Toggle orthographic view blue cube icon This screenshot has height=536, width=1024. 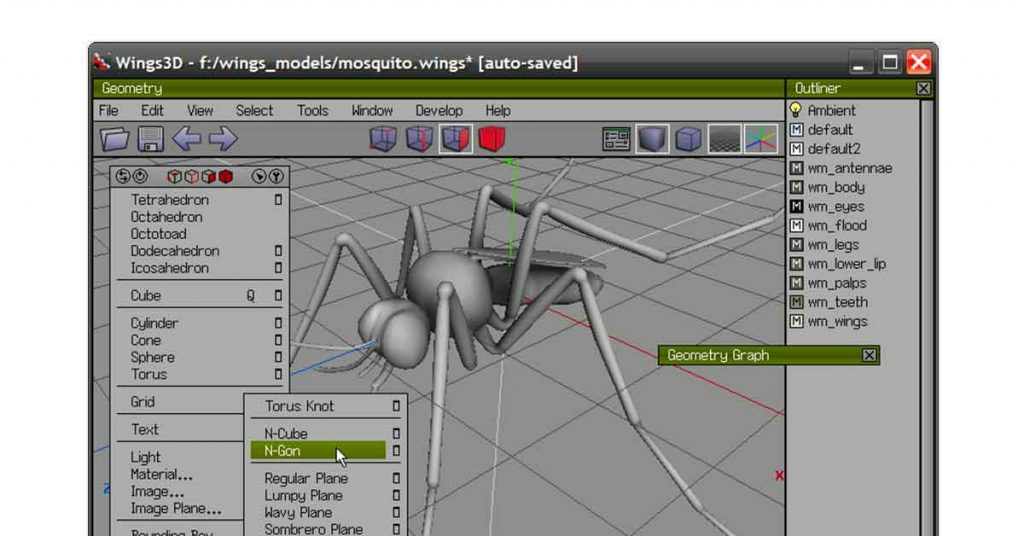[688, 139]
